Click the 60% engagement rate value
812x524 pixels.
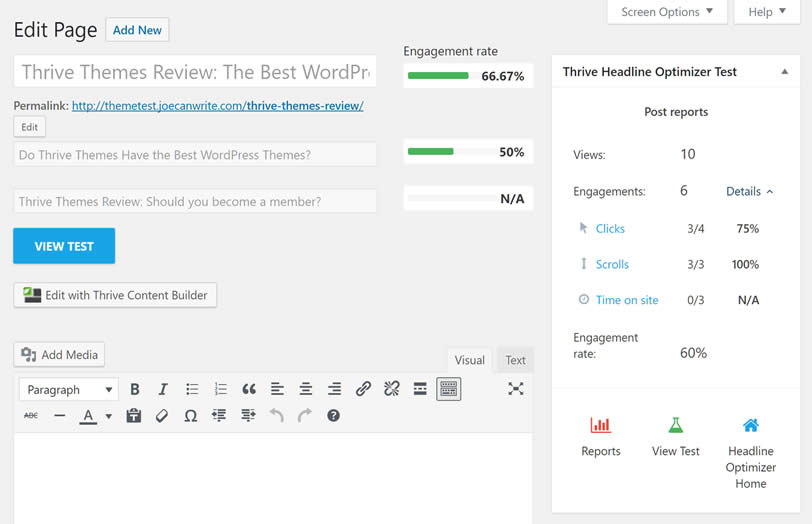pos(693,353)
